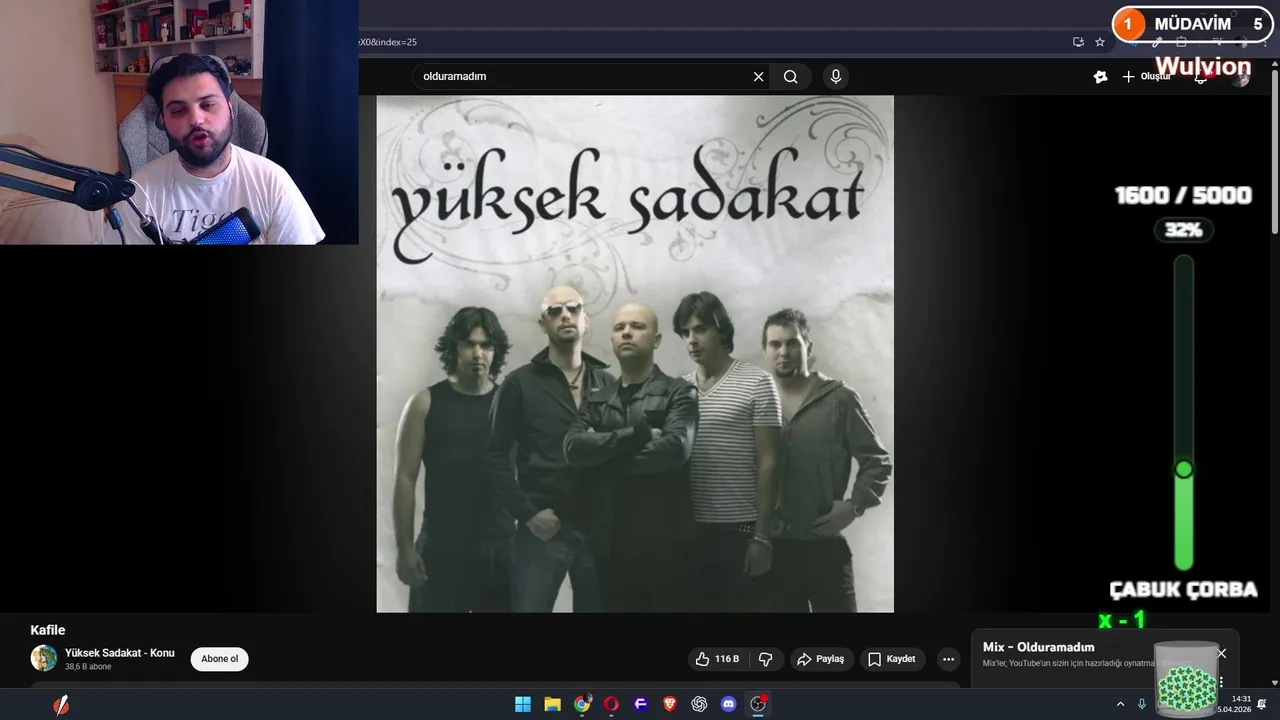Click the Yüksek Sadakat album cover video
The image size is (1280, 720).
(635, 354)
